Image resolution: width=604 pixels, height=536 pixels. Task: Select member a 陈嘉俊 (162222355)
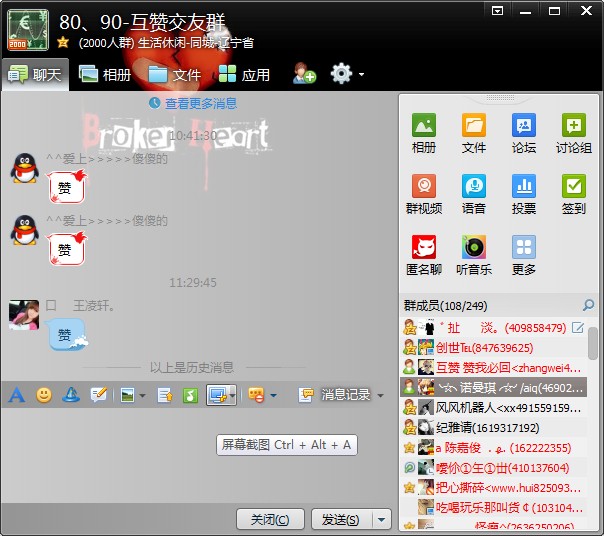tap(494, 448)
